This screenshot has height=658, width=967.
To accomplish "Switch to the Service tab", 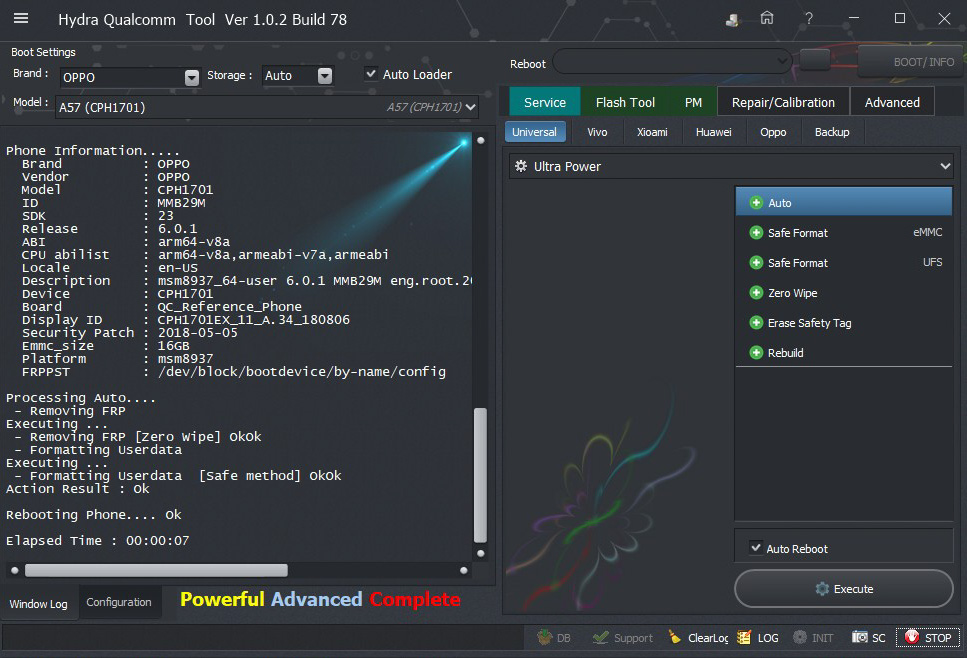I will click(545, 102).
